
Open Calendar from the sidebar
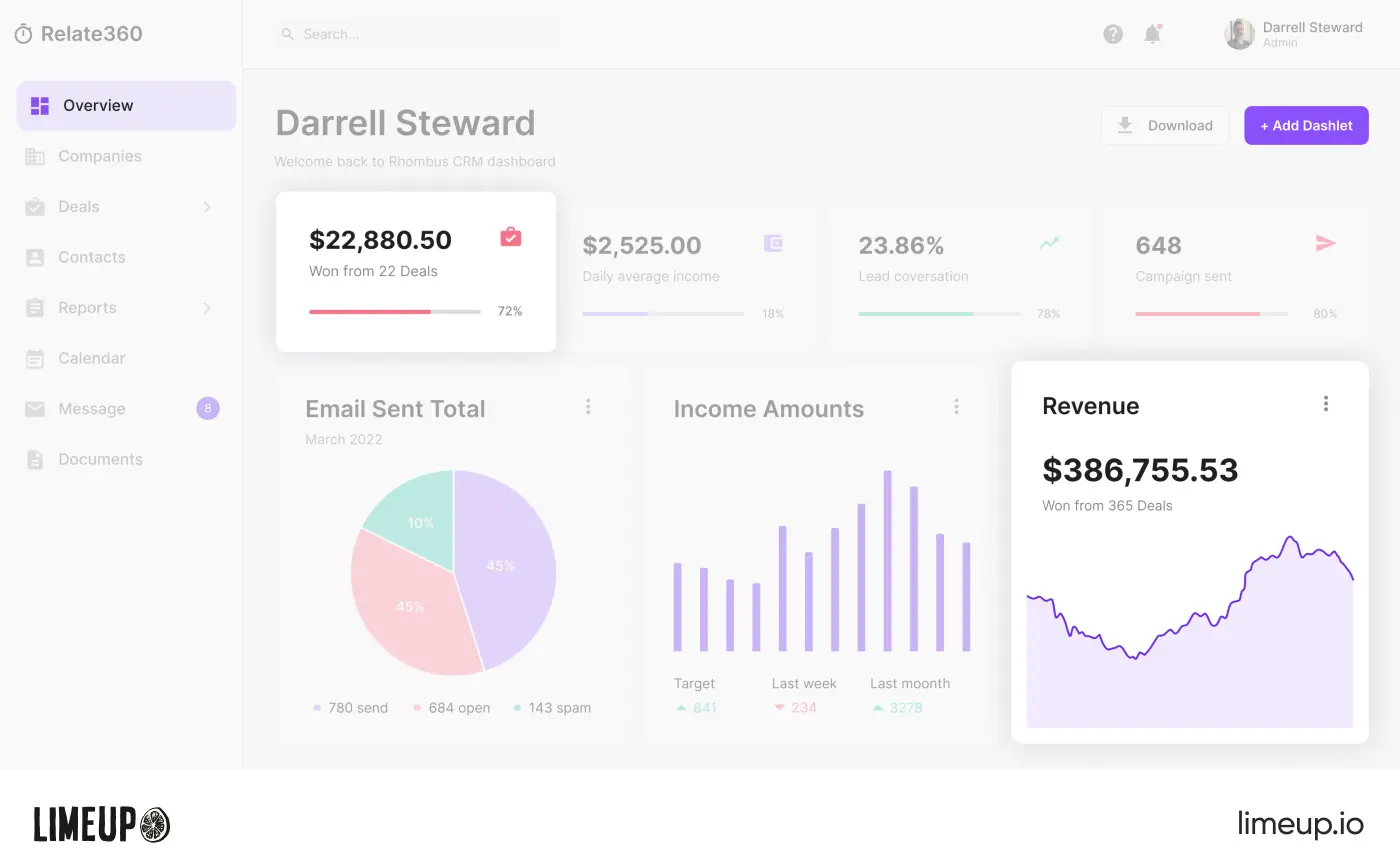91,358
